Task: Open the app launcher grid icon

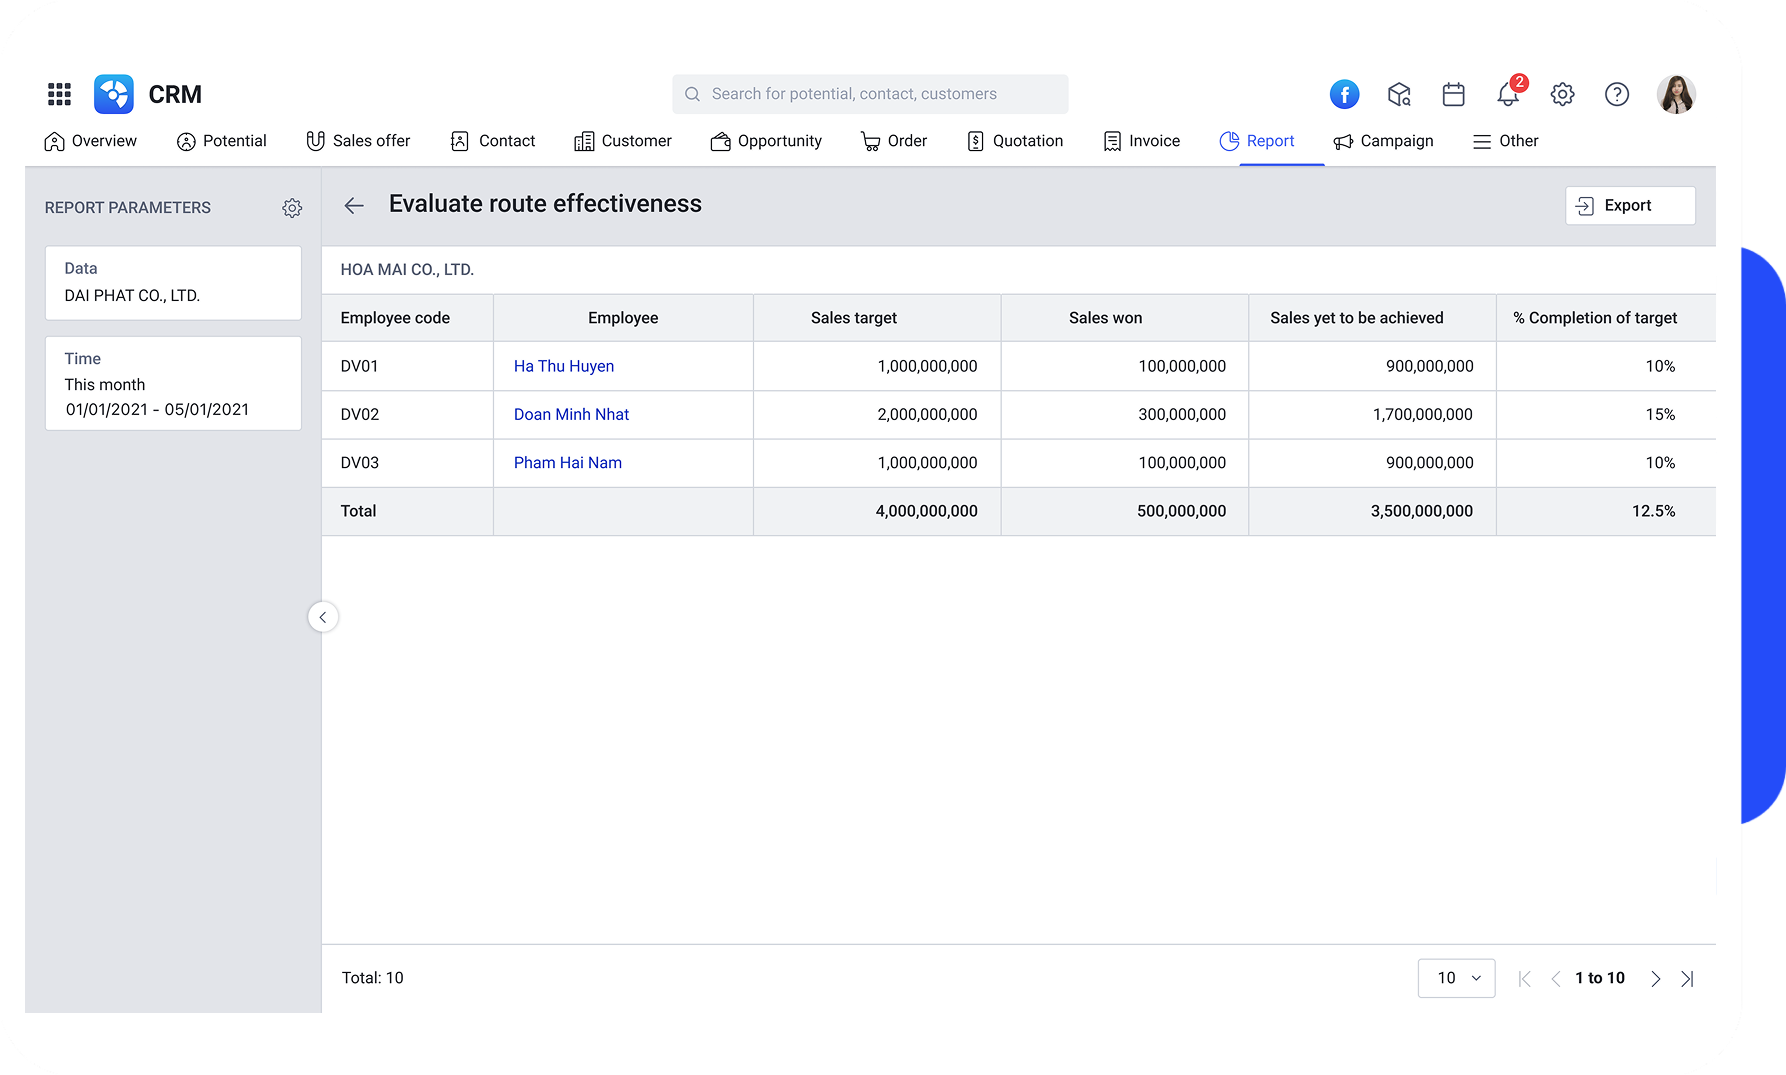Action: click(58, 93)
